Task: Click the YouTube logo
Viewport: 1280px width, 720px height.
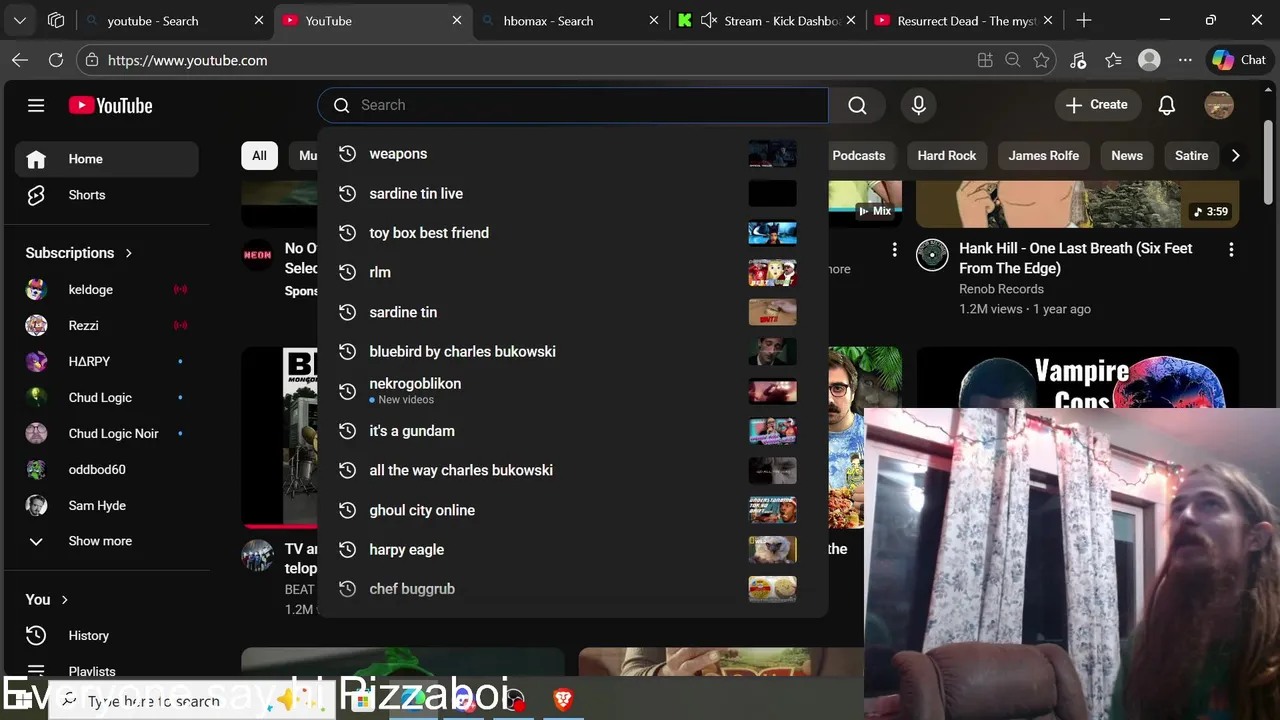Action: [110, 105]
